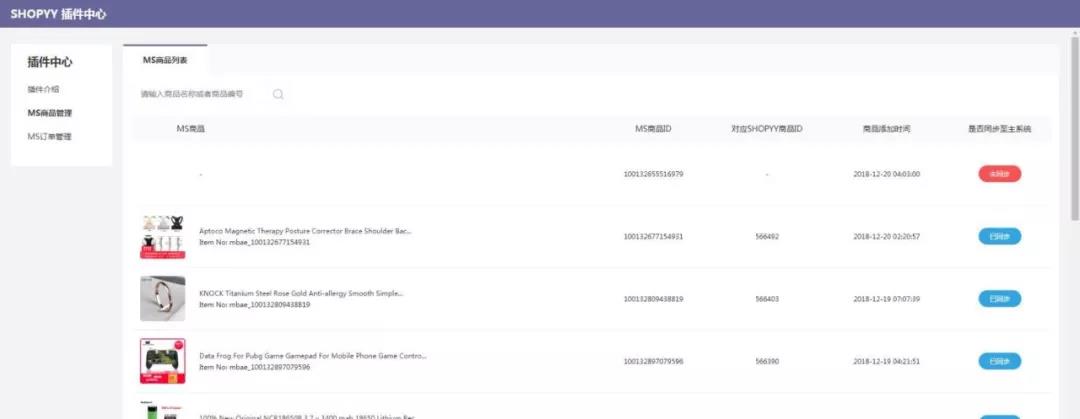This screenshot has height=419, width=1080.
Task: Click the Aptoco Magnetic Therapy product title
Action: tap(305, 231)
